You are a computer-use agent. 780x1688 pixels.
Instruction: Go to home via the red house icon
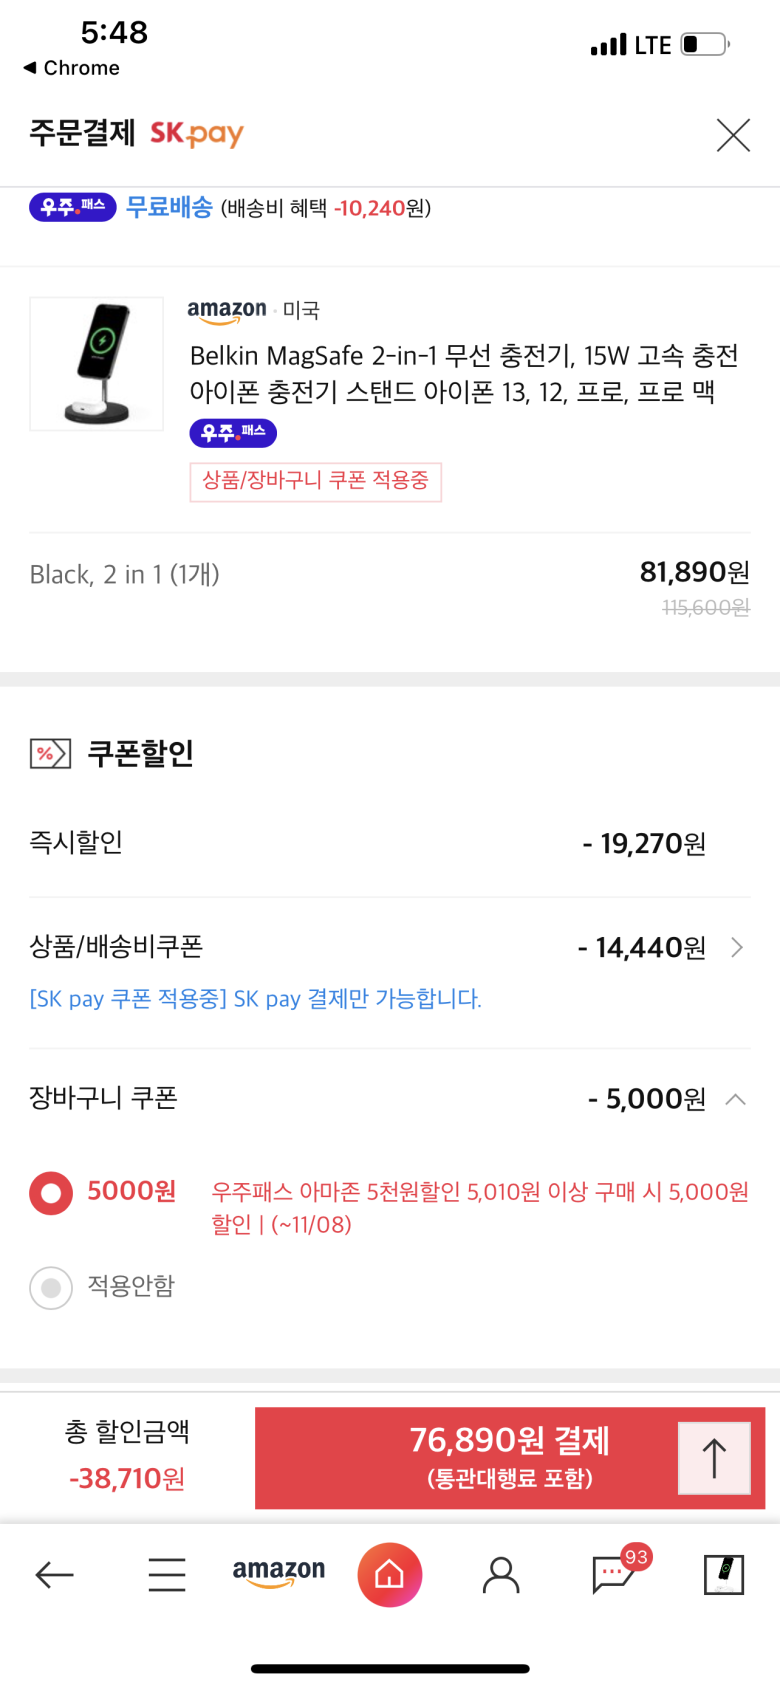point(390,1575)
